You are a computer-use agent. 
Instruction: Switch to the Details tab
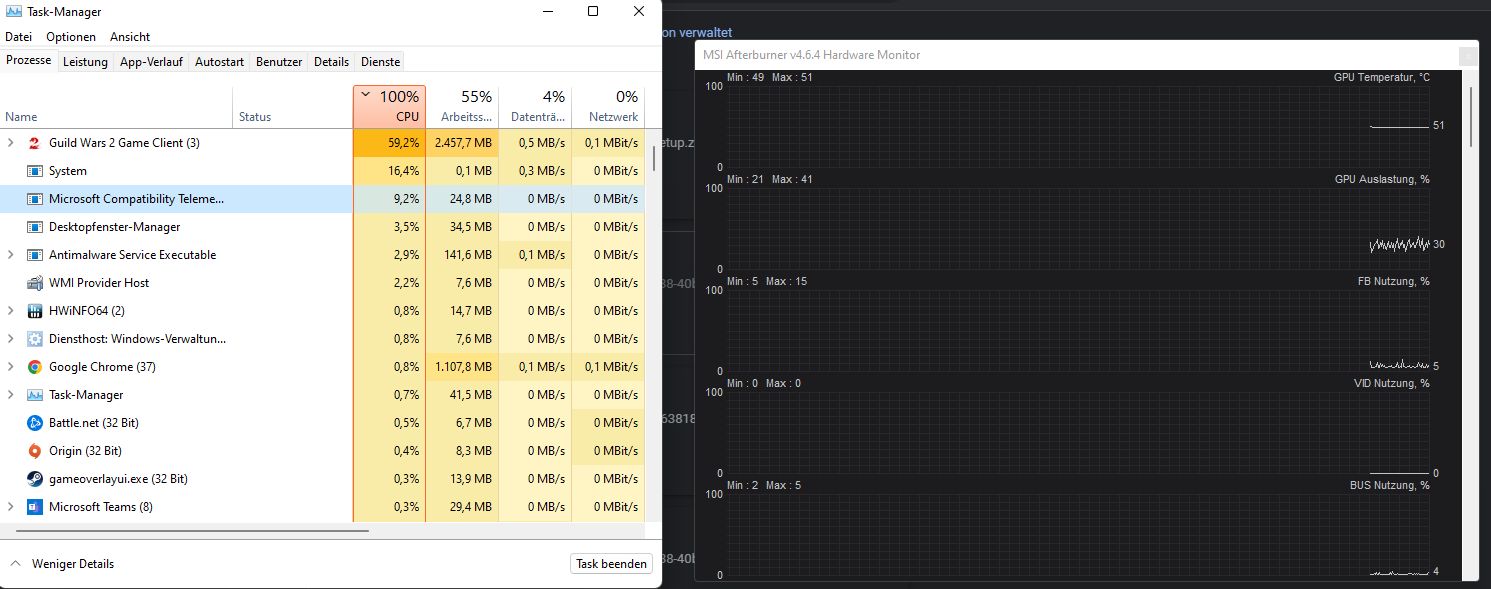pos(331,62)
